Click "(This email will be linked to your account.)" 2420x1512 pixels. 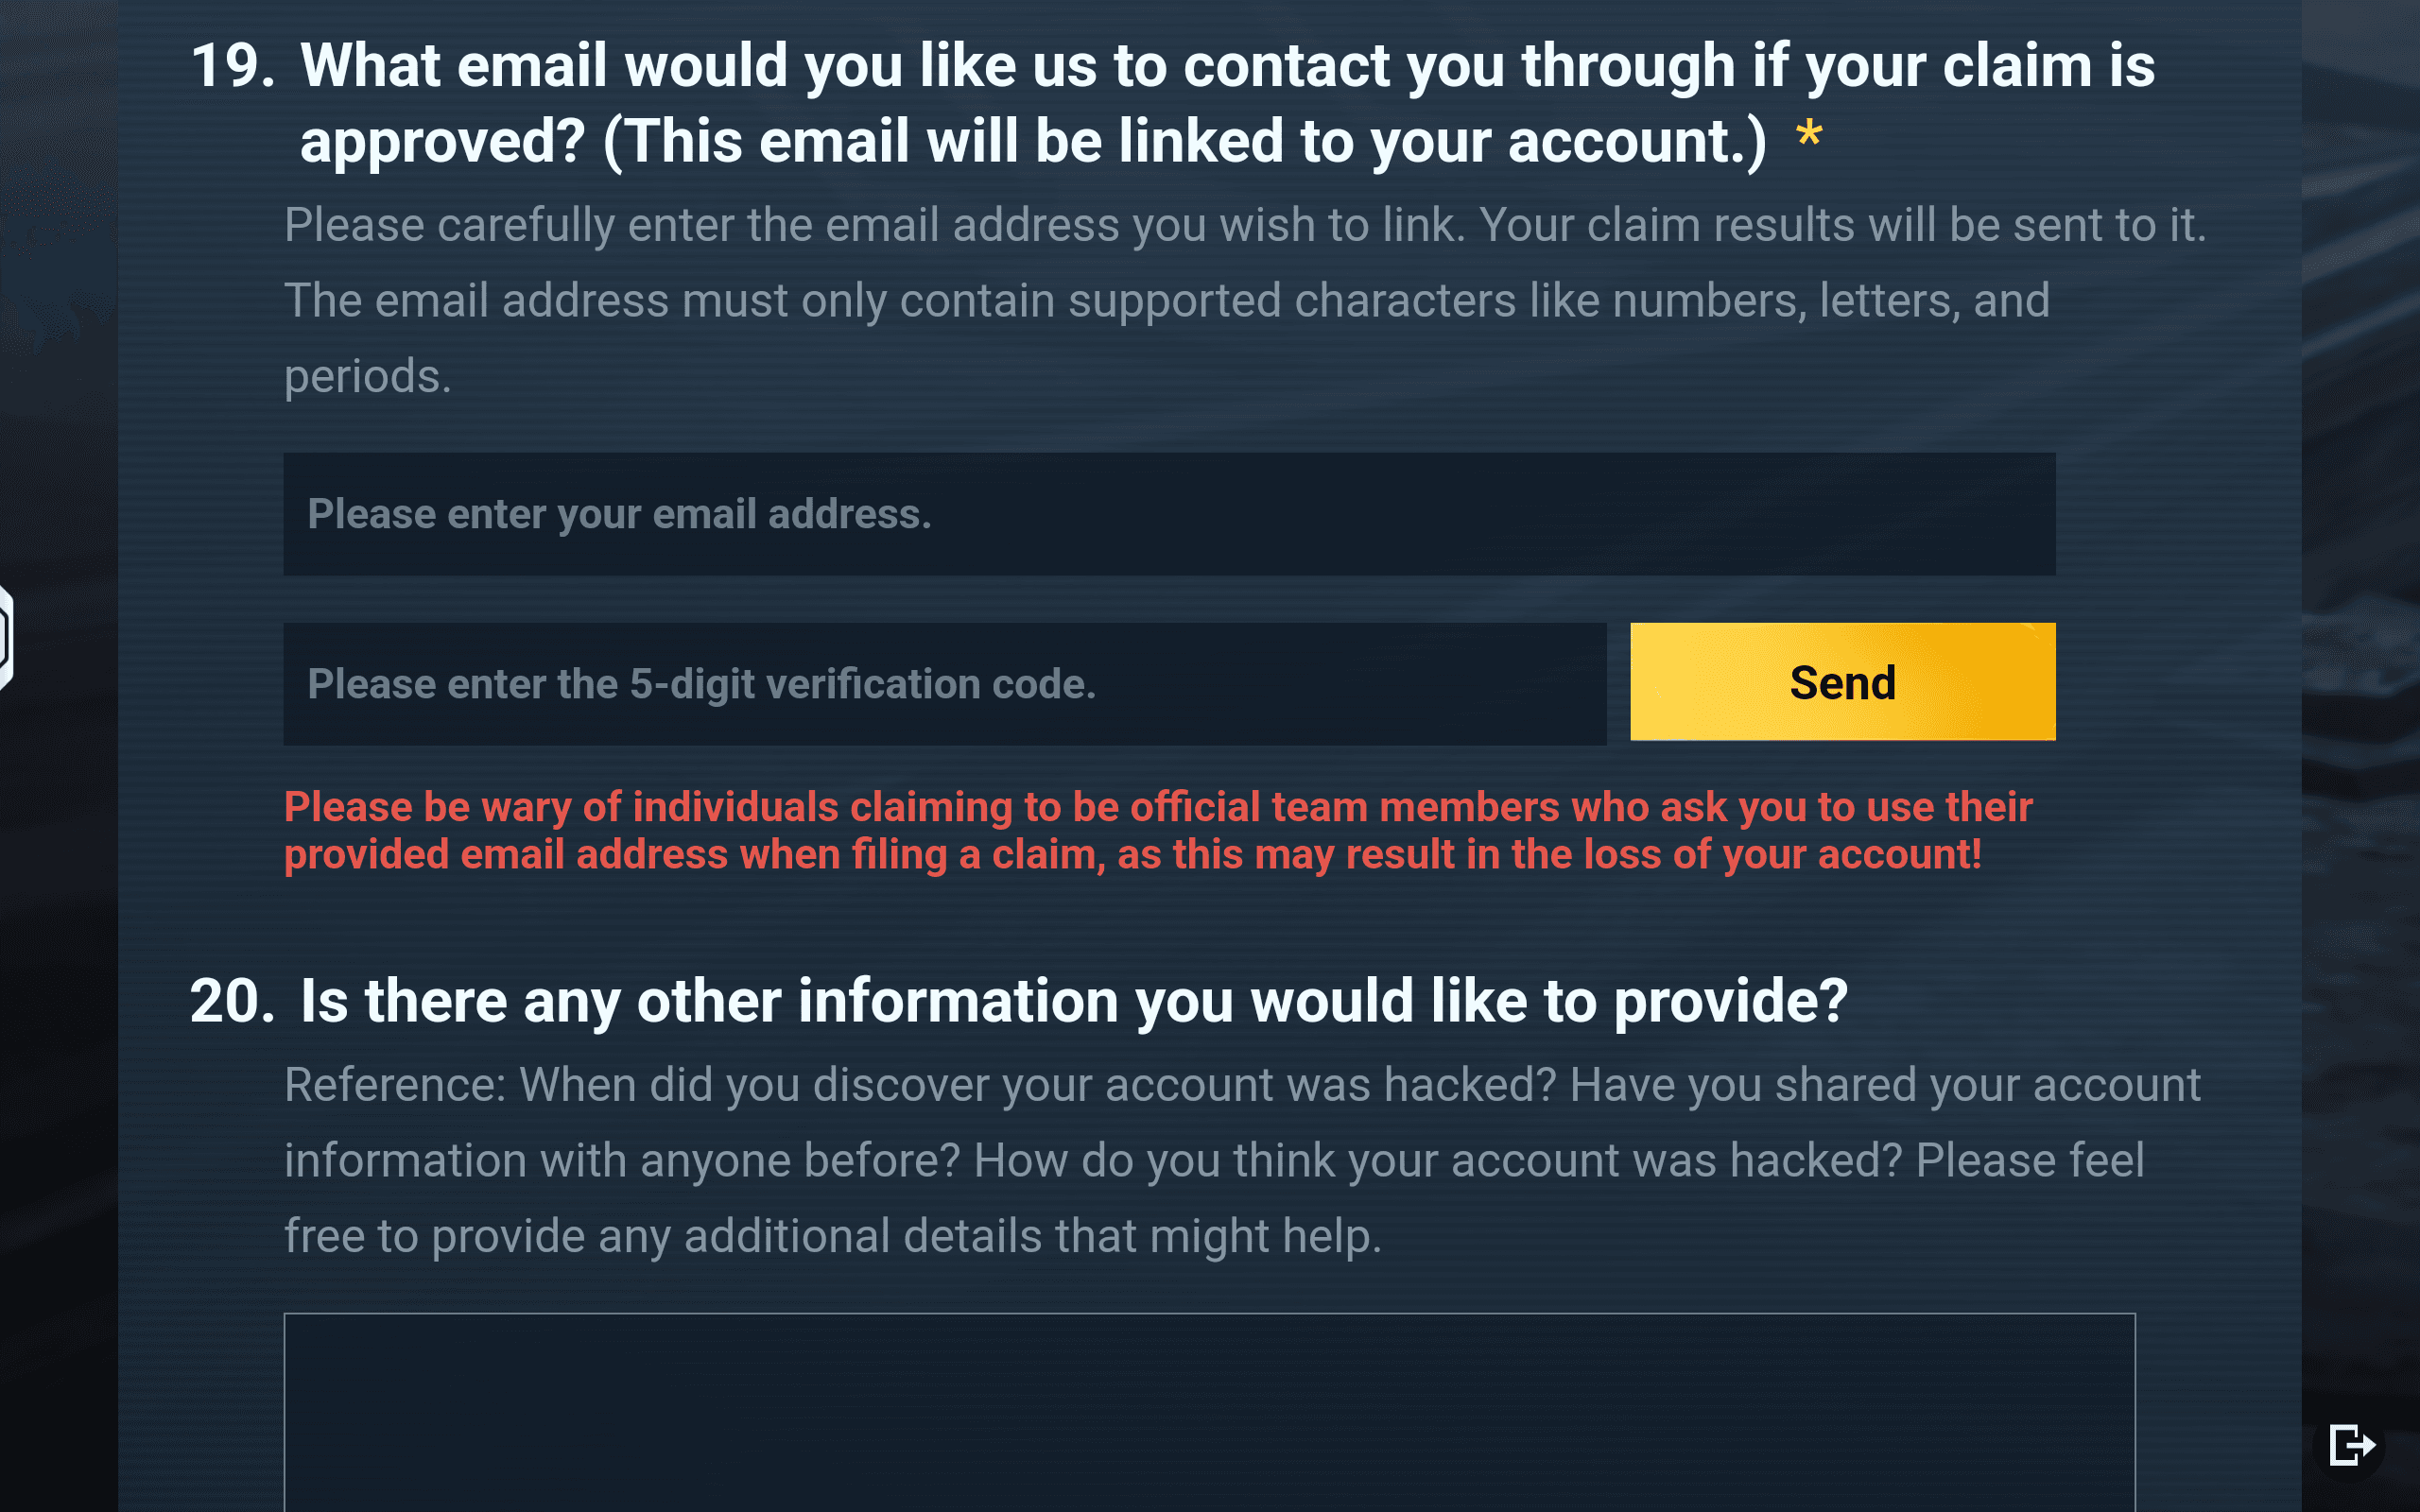coord(1185,141)
